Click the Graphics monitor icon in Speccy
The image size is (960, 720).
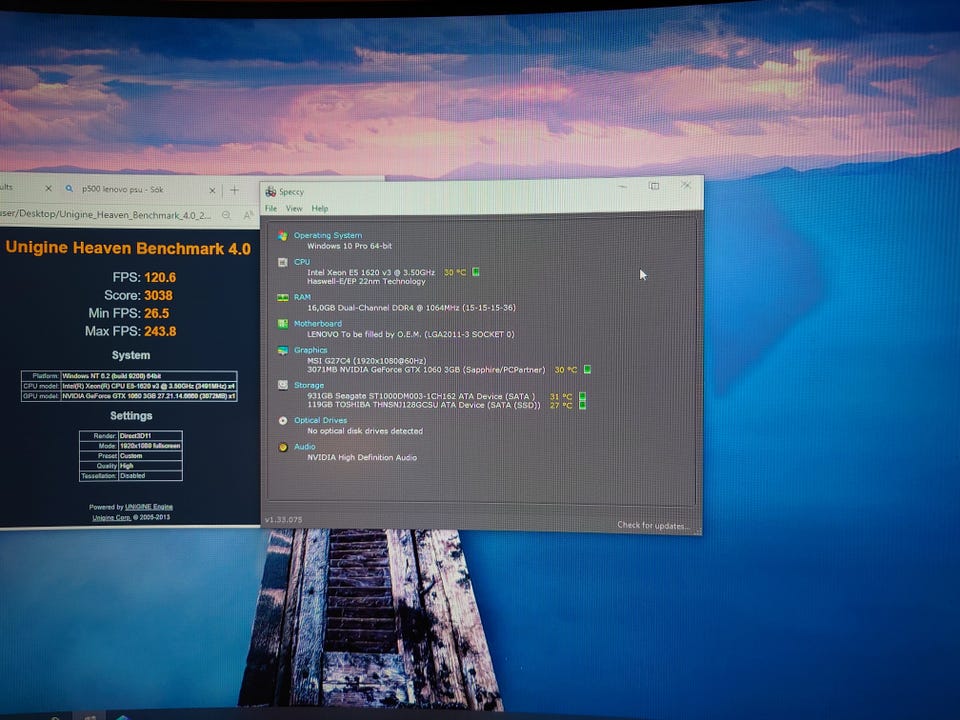tap(282, 351)
